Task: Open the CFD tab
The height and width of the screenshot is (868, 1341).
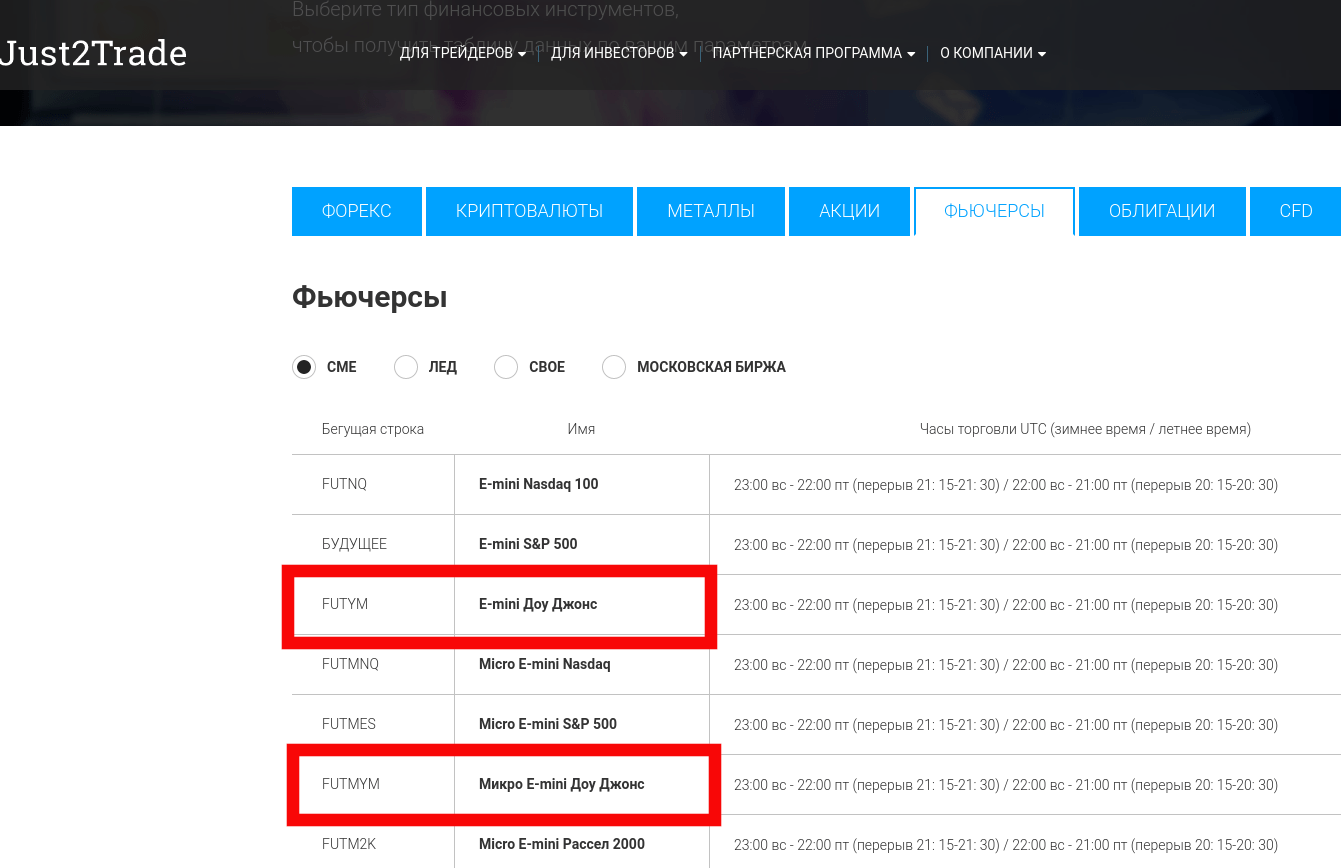Action: coord(1295,211)
